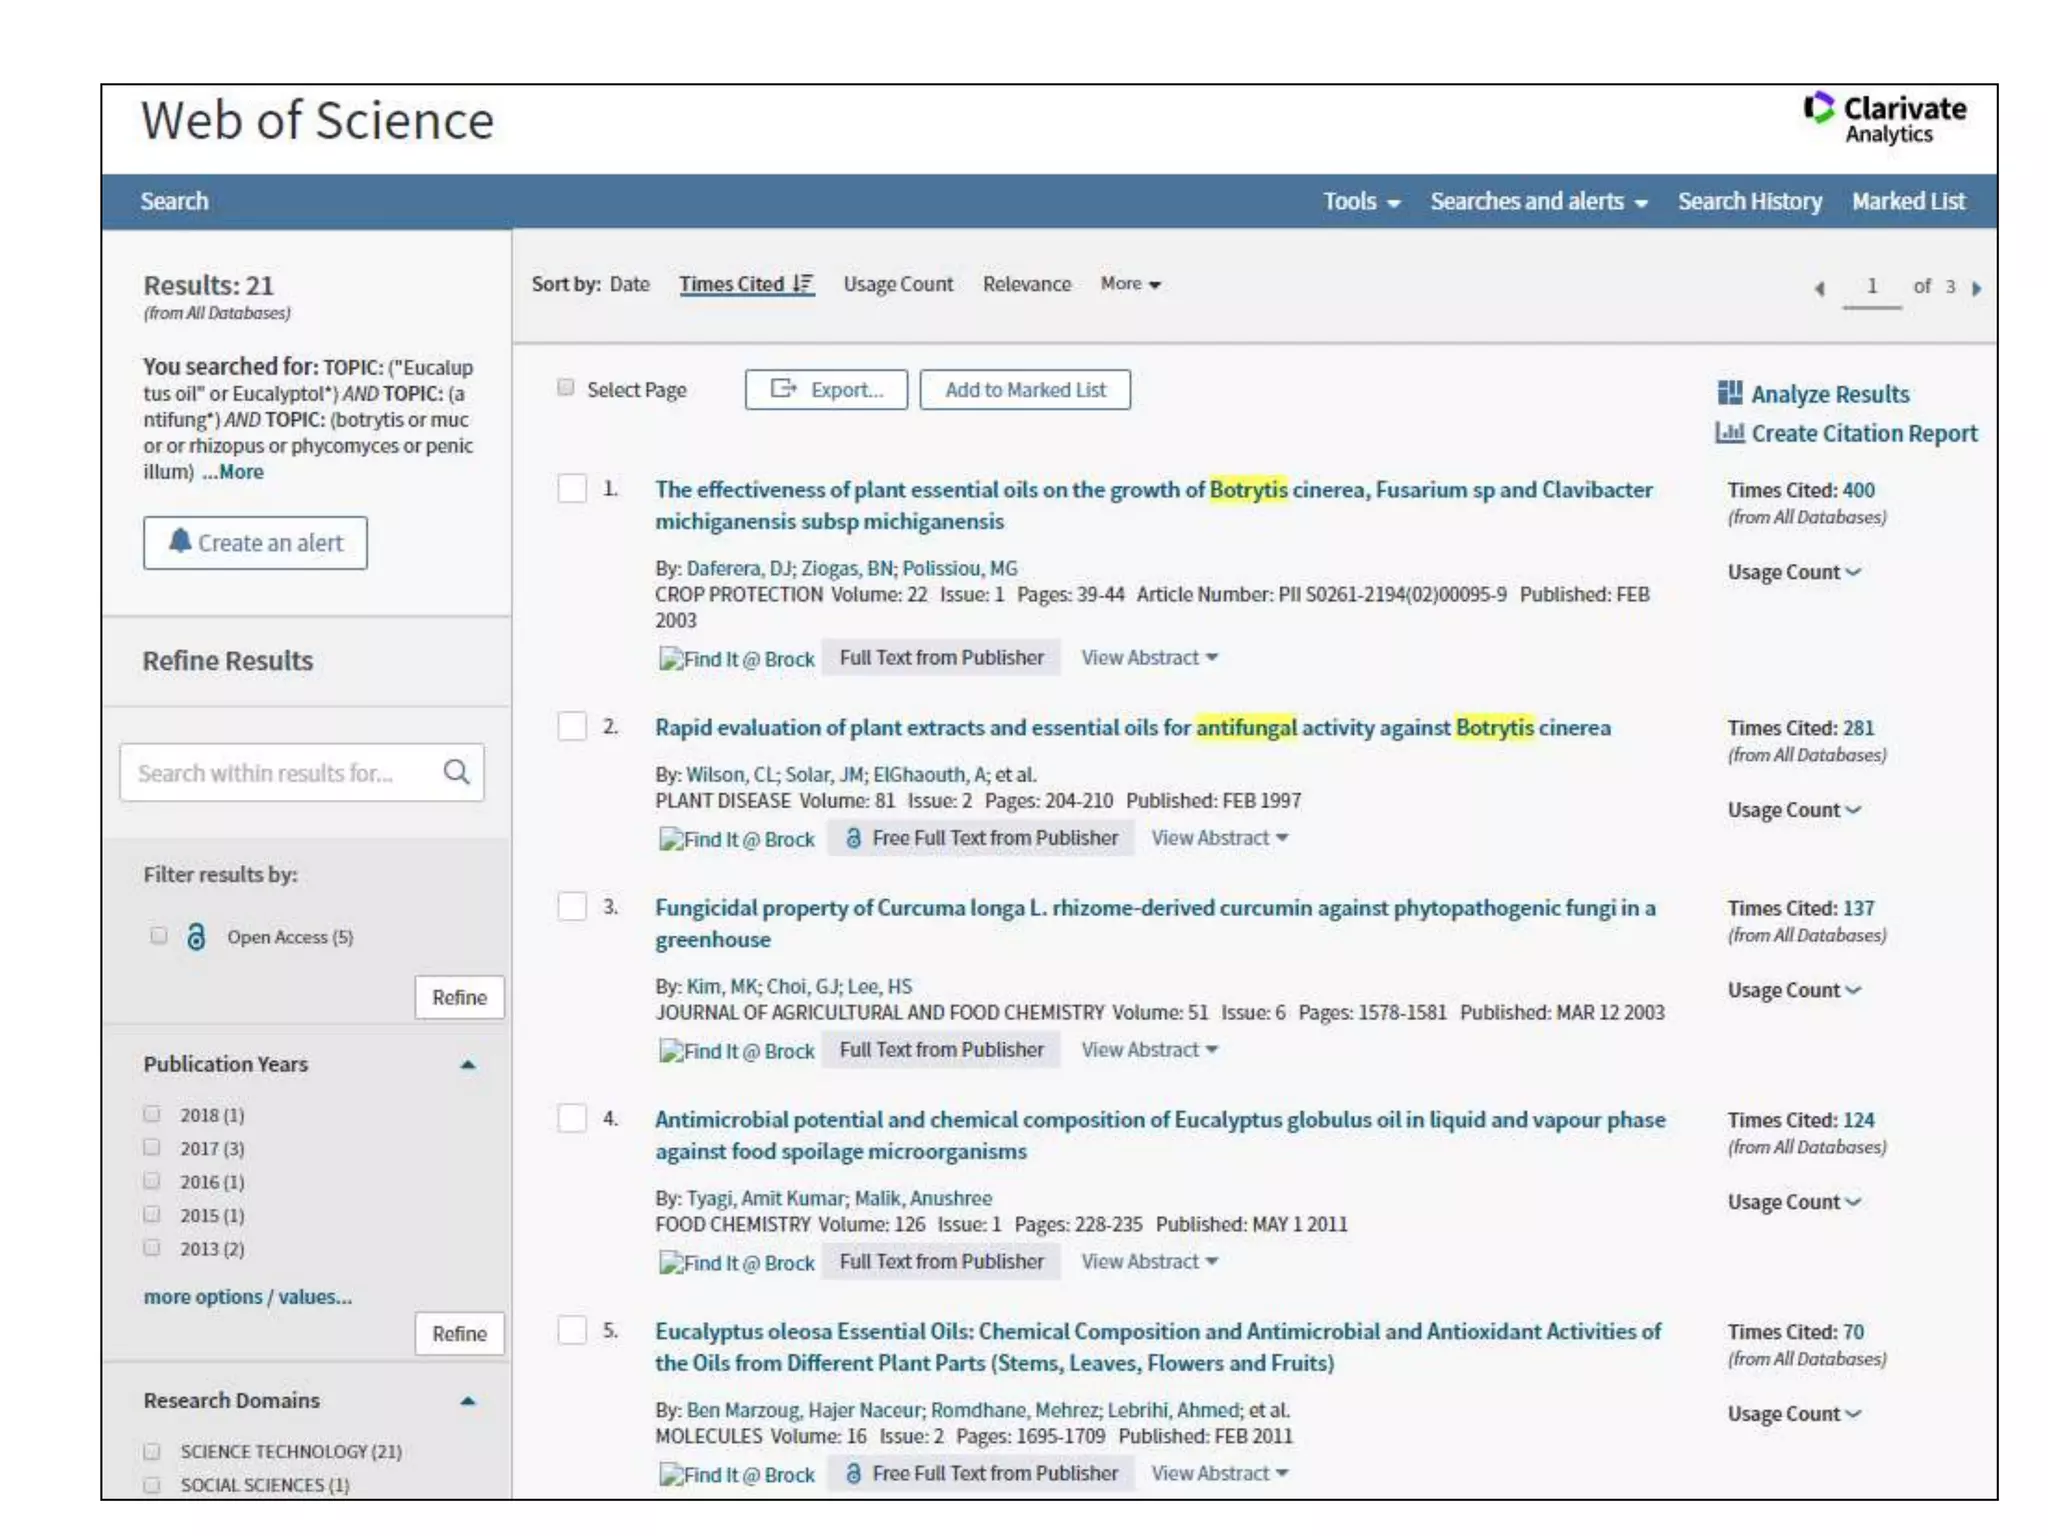Tick the Open Access filter checkbox
2048x1536 pixels.
(x=158, y=936)
